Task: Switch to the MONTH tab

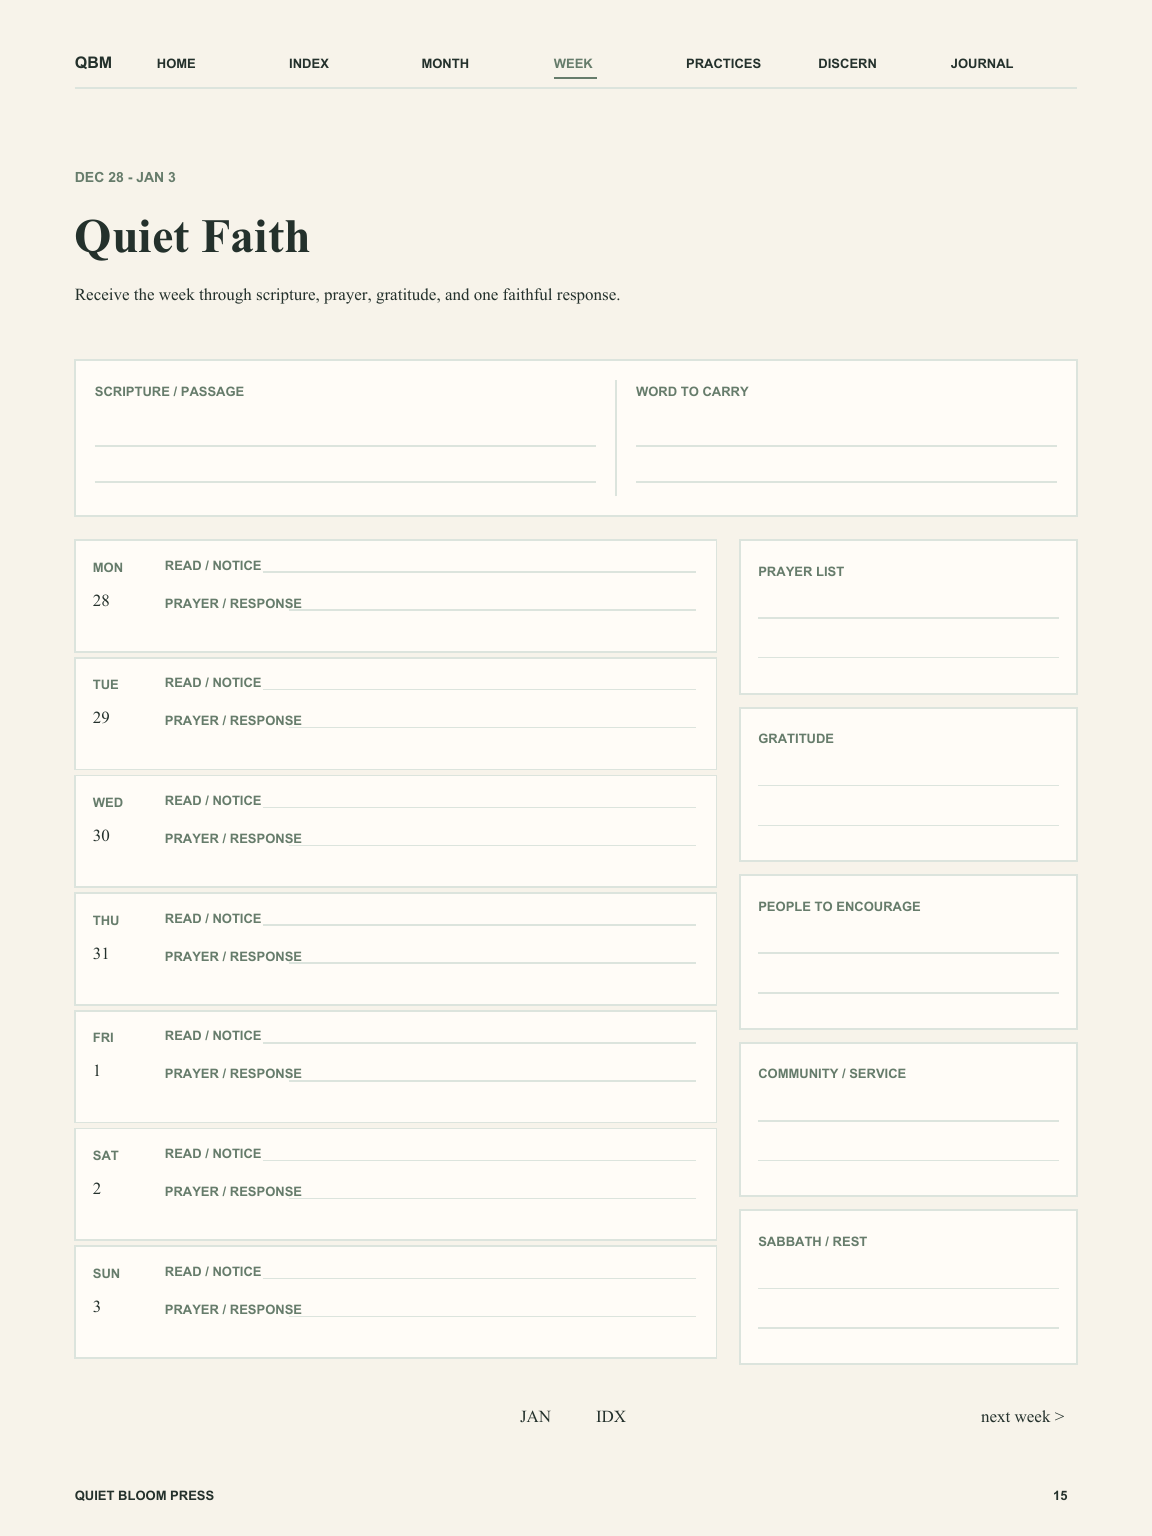Action: tap(445, 63)
